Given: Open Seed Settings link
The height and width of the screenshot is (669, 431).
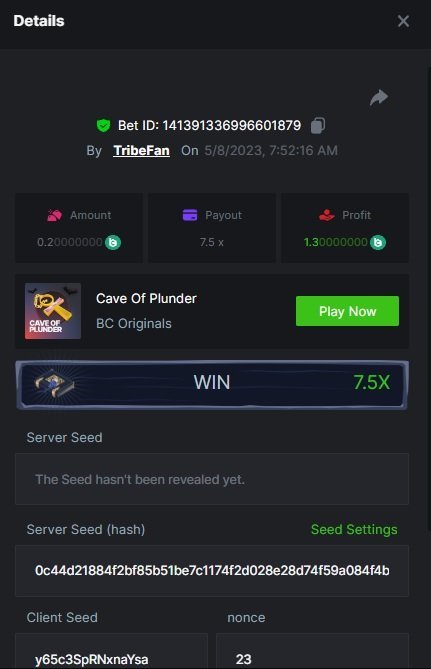Looking at the screenshot, I should [x=354, y=529].
